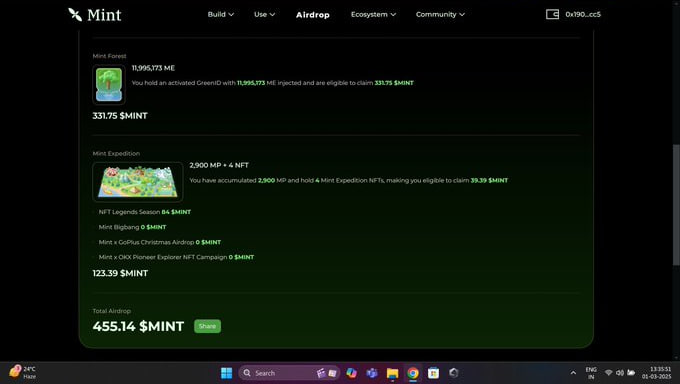
Task: Click the NFT Legends Season 84 $MINT row
Action: [144, 212]
